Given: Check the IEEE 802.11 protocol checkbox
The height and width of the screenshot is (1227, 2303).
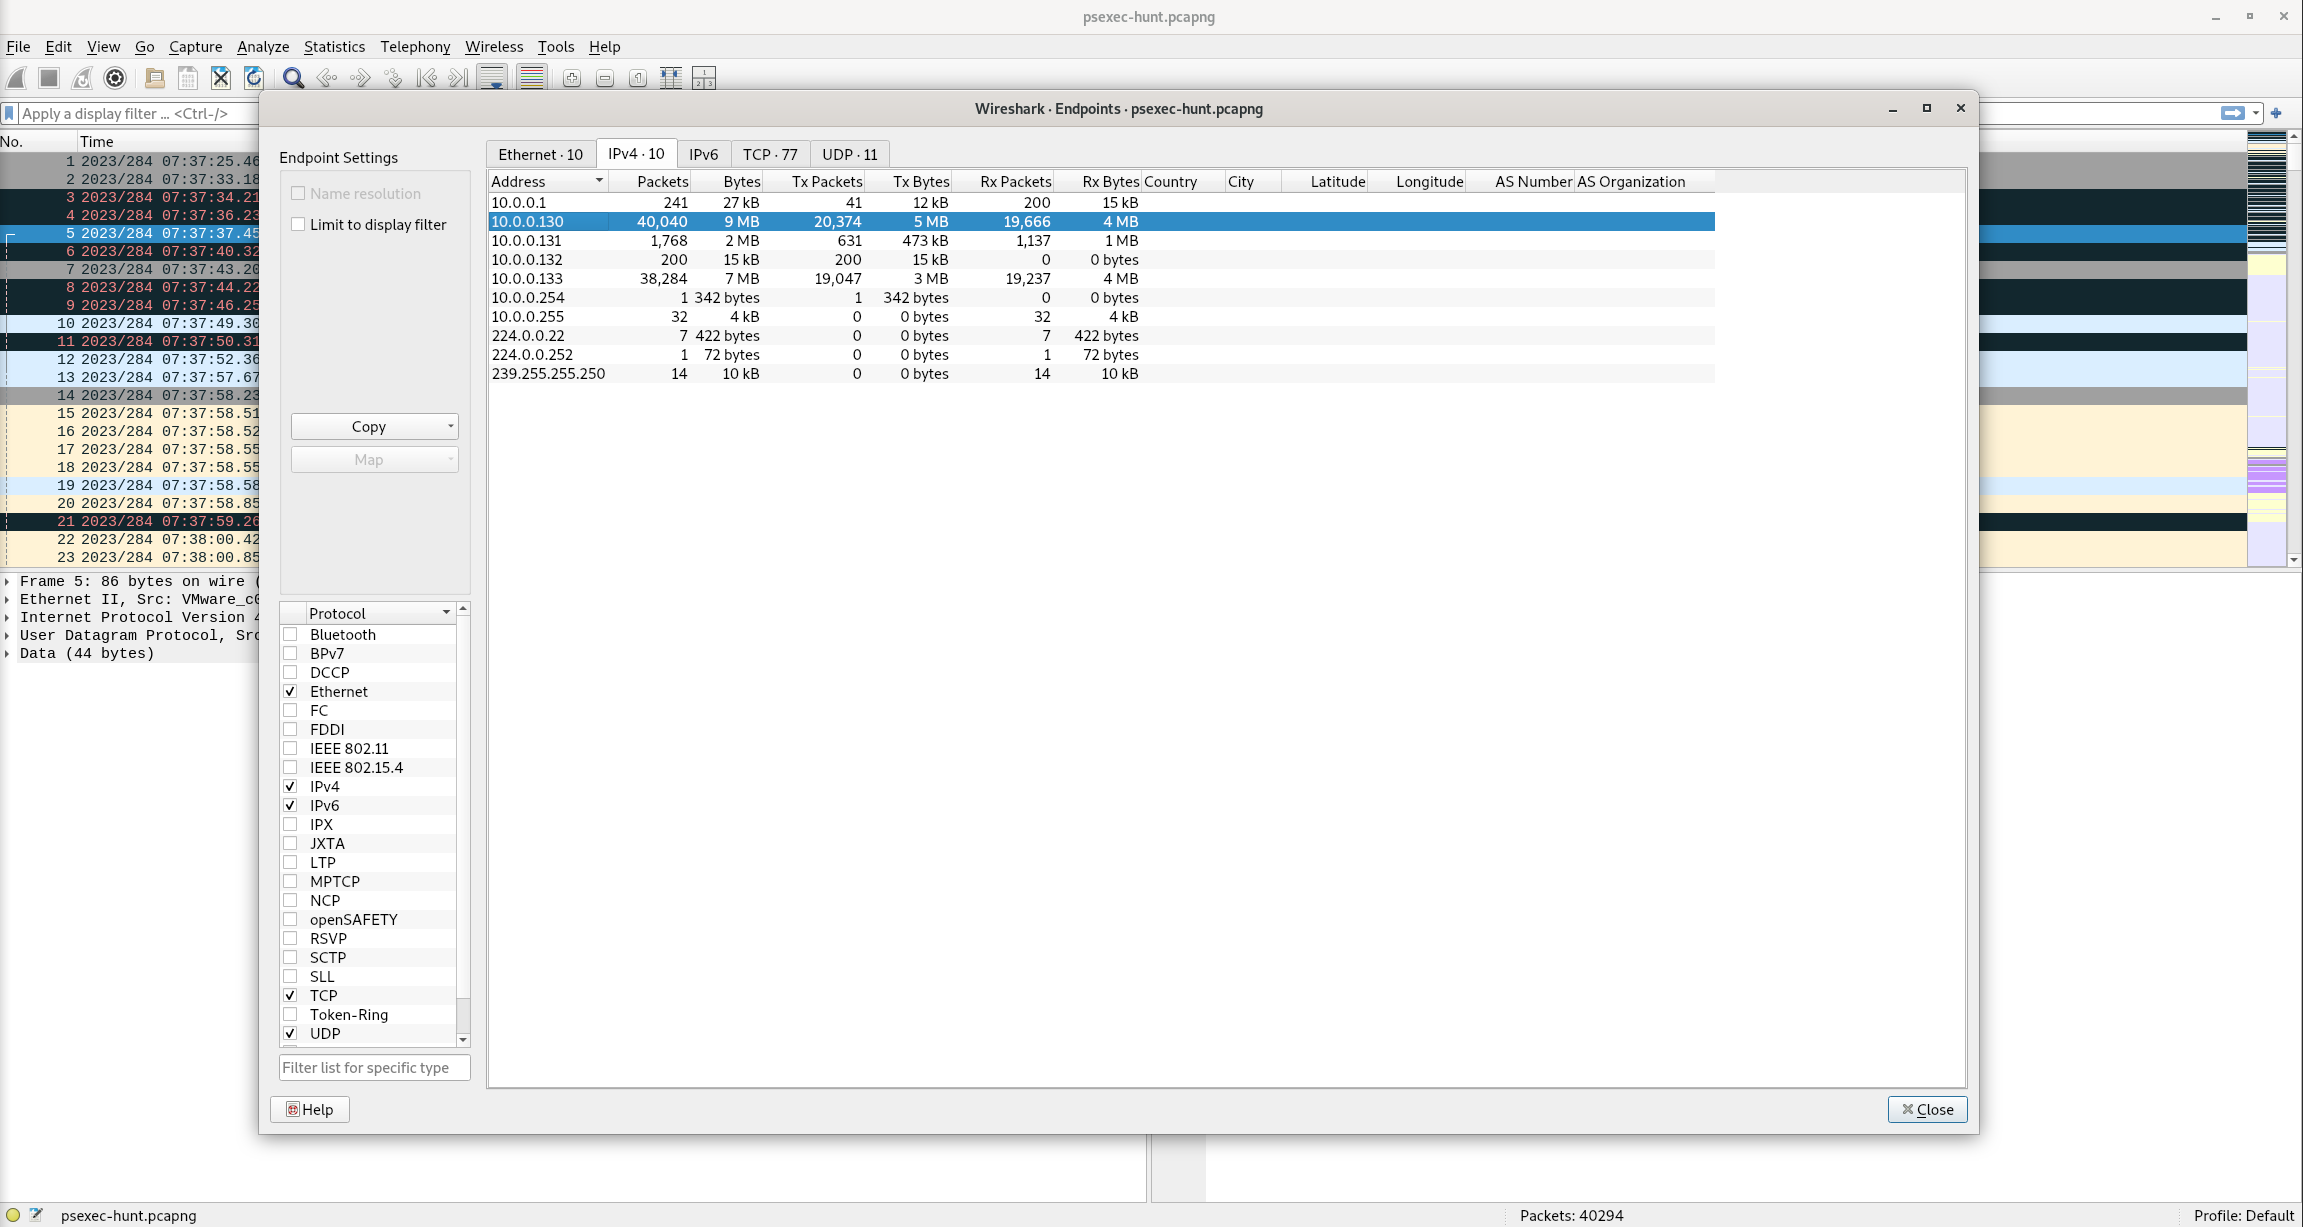Looking at the screenshot, I should click(x=290, y=748).
